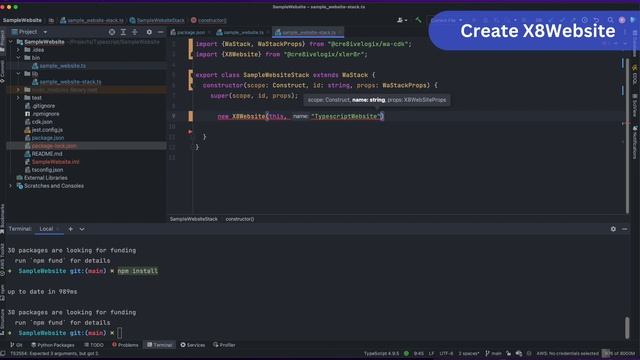Select sample_website.ts in bin folder
This screenshot has height=360, width=640.
point(62,66)
